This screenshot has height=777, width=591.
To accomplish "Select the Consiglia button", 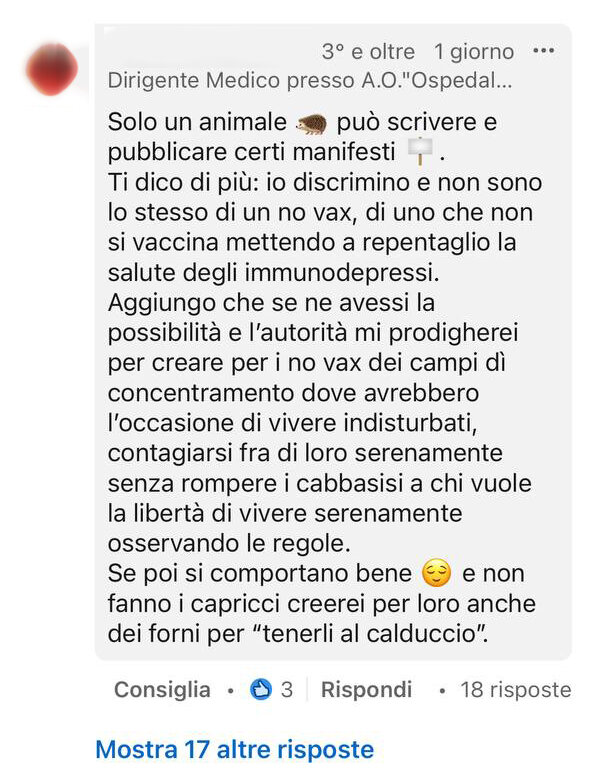I will click(162, 690).
